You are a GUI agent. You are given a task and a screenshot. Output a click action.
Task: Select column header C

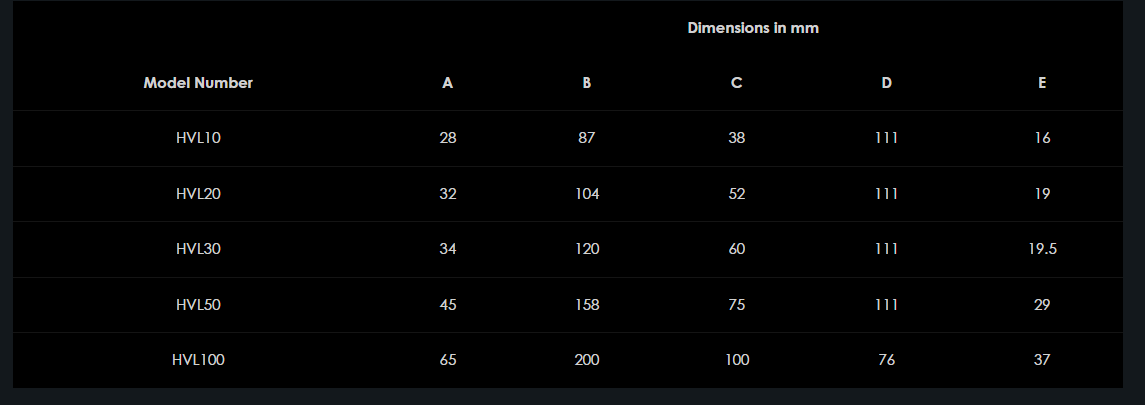(737, 83)
